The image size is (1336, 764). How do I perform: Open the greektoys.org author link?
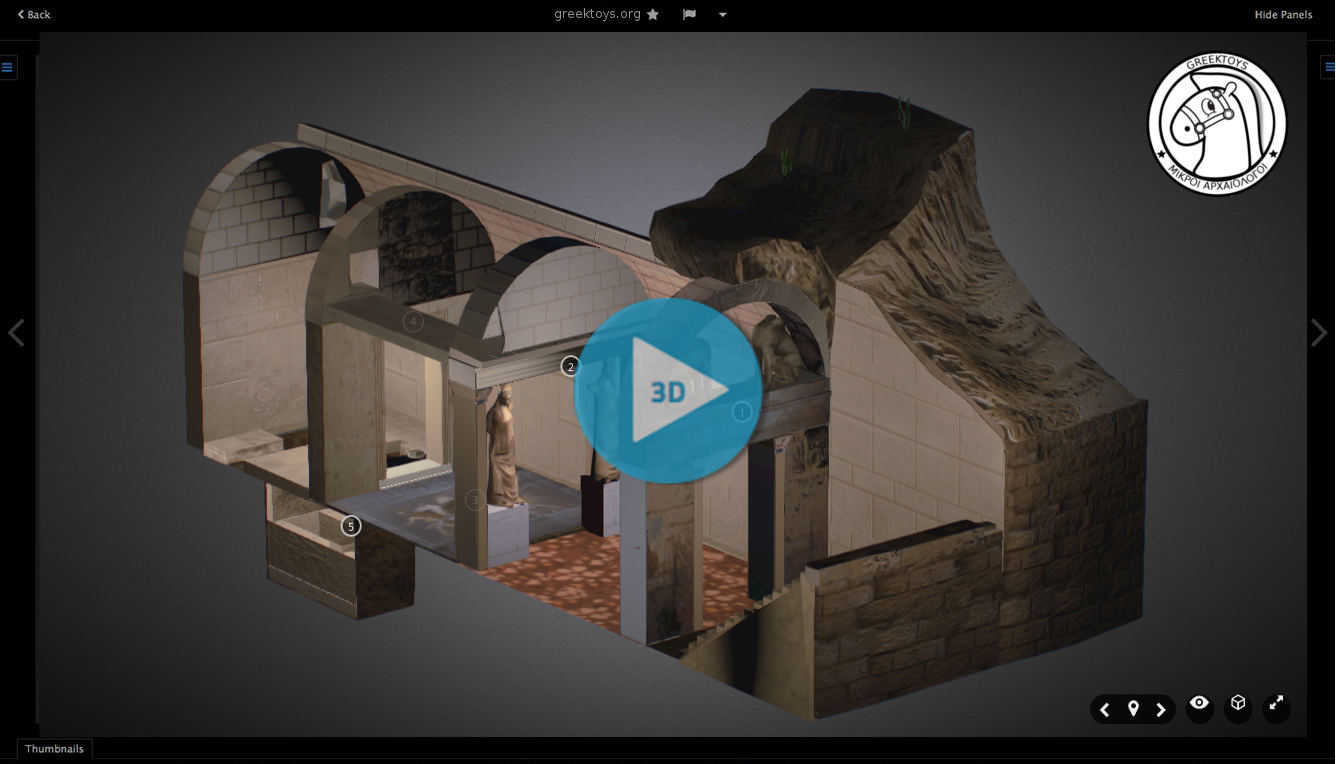pos(597,14)
